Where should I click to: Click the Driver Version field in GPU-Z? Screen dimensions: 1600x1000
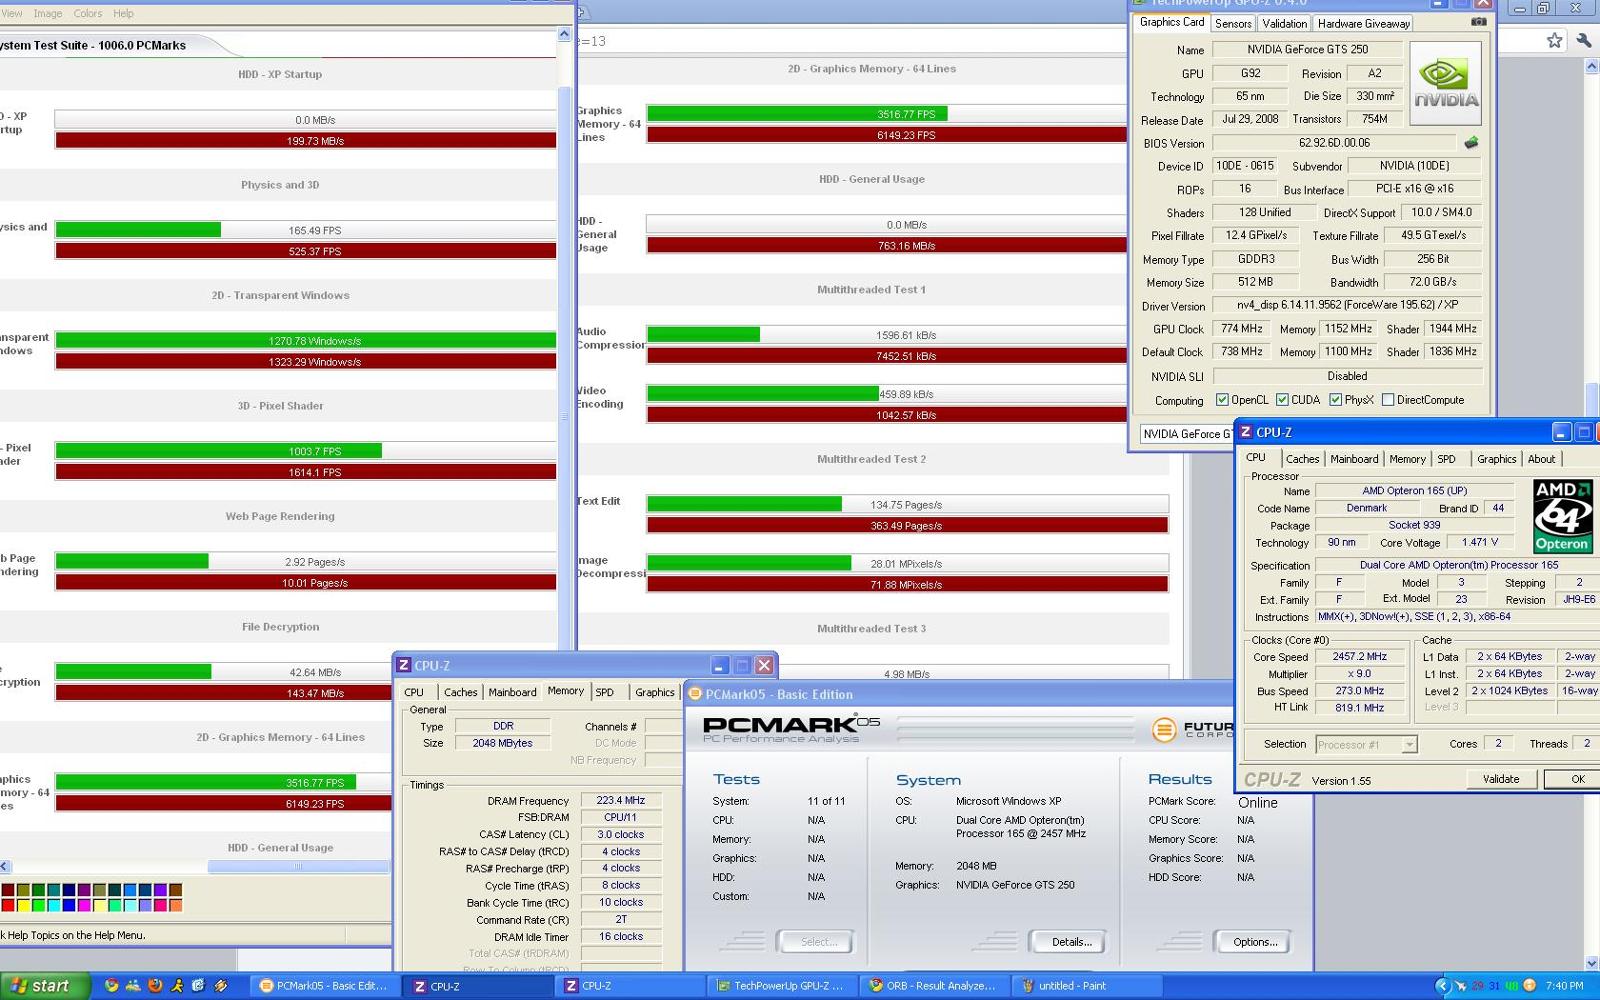point(1347,305)
